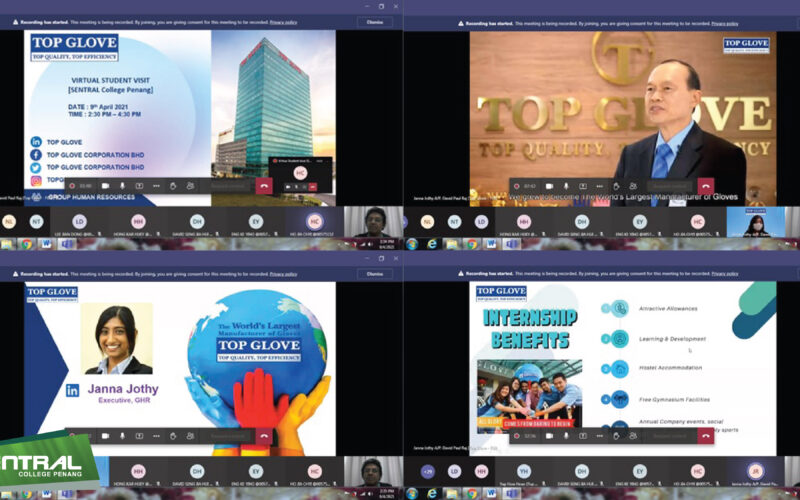This screenshot has height=500, width=800.
Task: Open more actions in Janna Jothy slide window
Action: pyautogui.click(x=156, y=436)
